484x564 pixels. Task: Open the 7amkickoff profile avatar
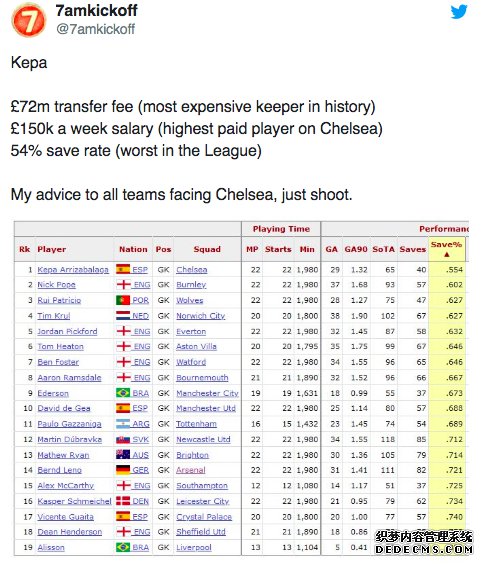tap(29, 20)
